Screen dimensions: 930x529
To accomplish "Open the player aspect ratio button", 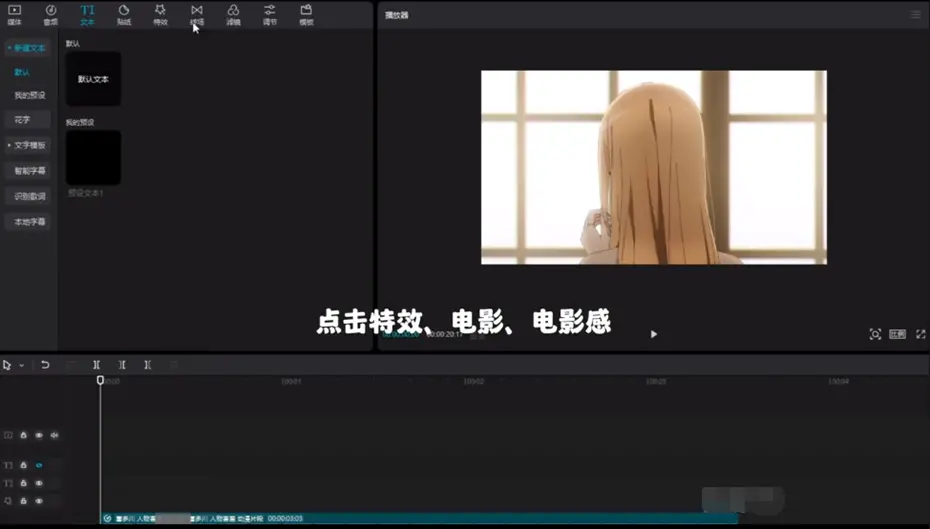I will [x=897, y=334].
